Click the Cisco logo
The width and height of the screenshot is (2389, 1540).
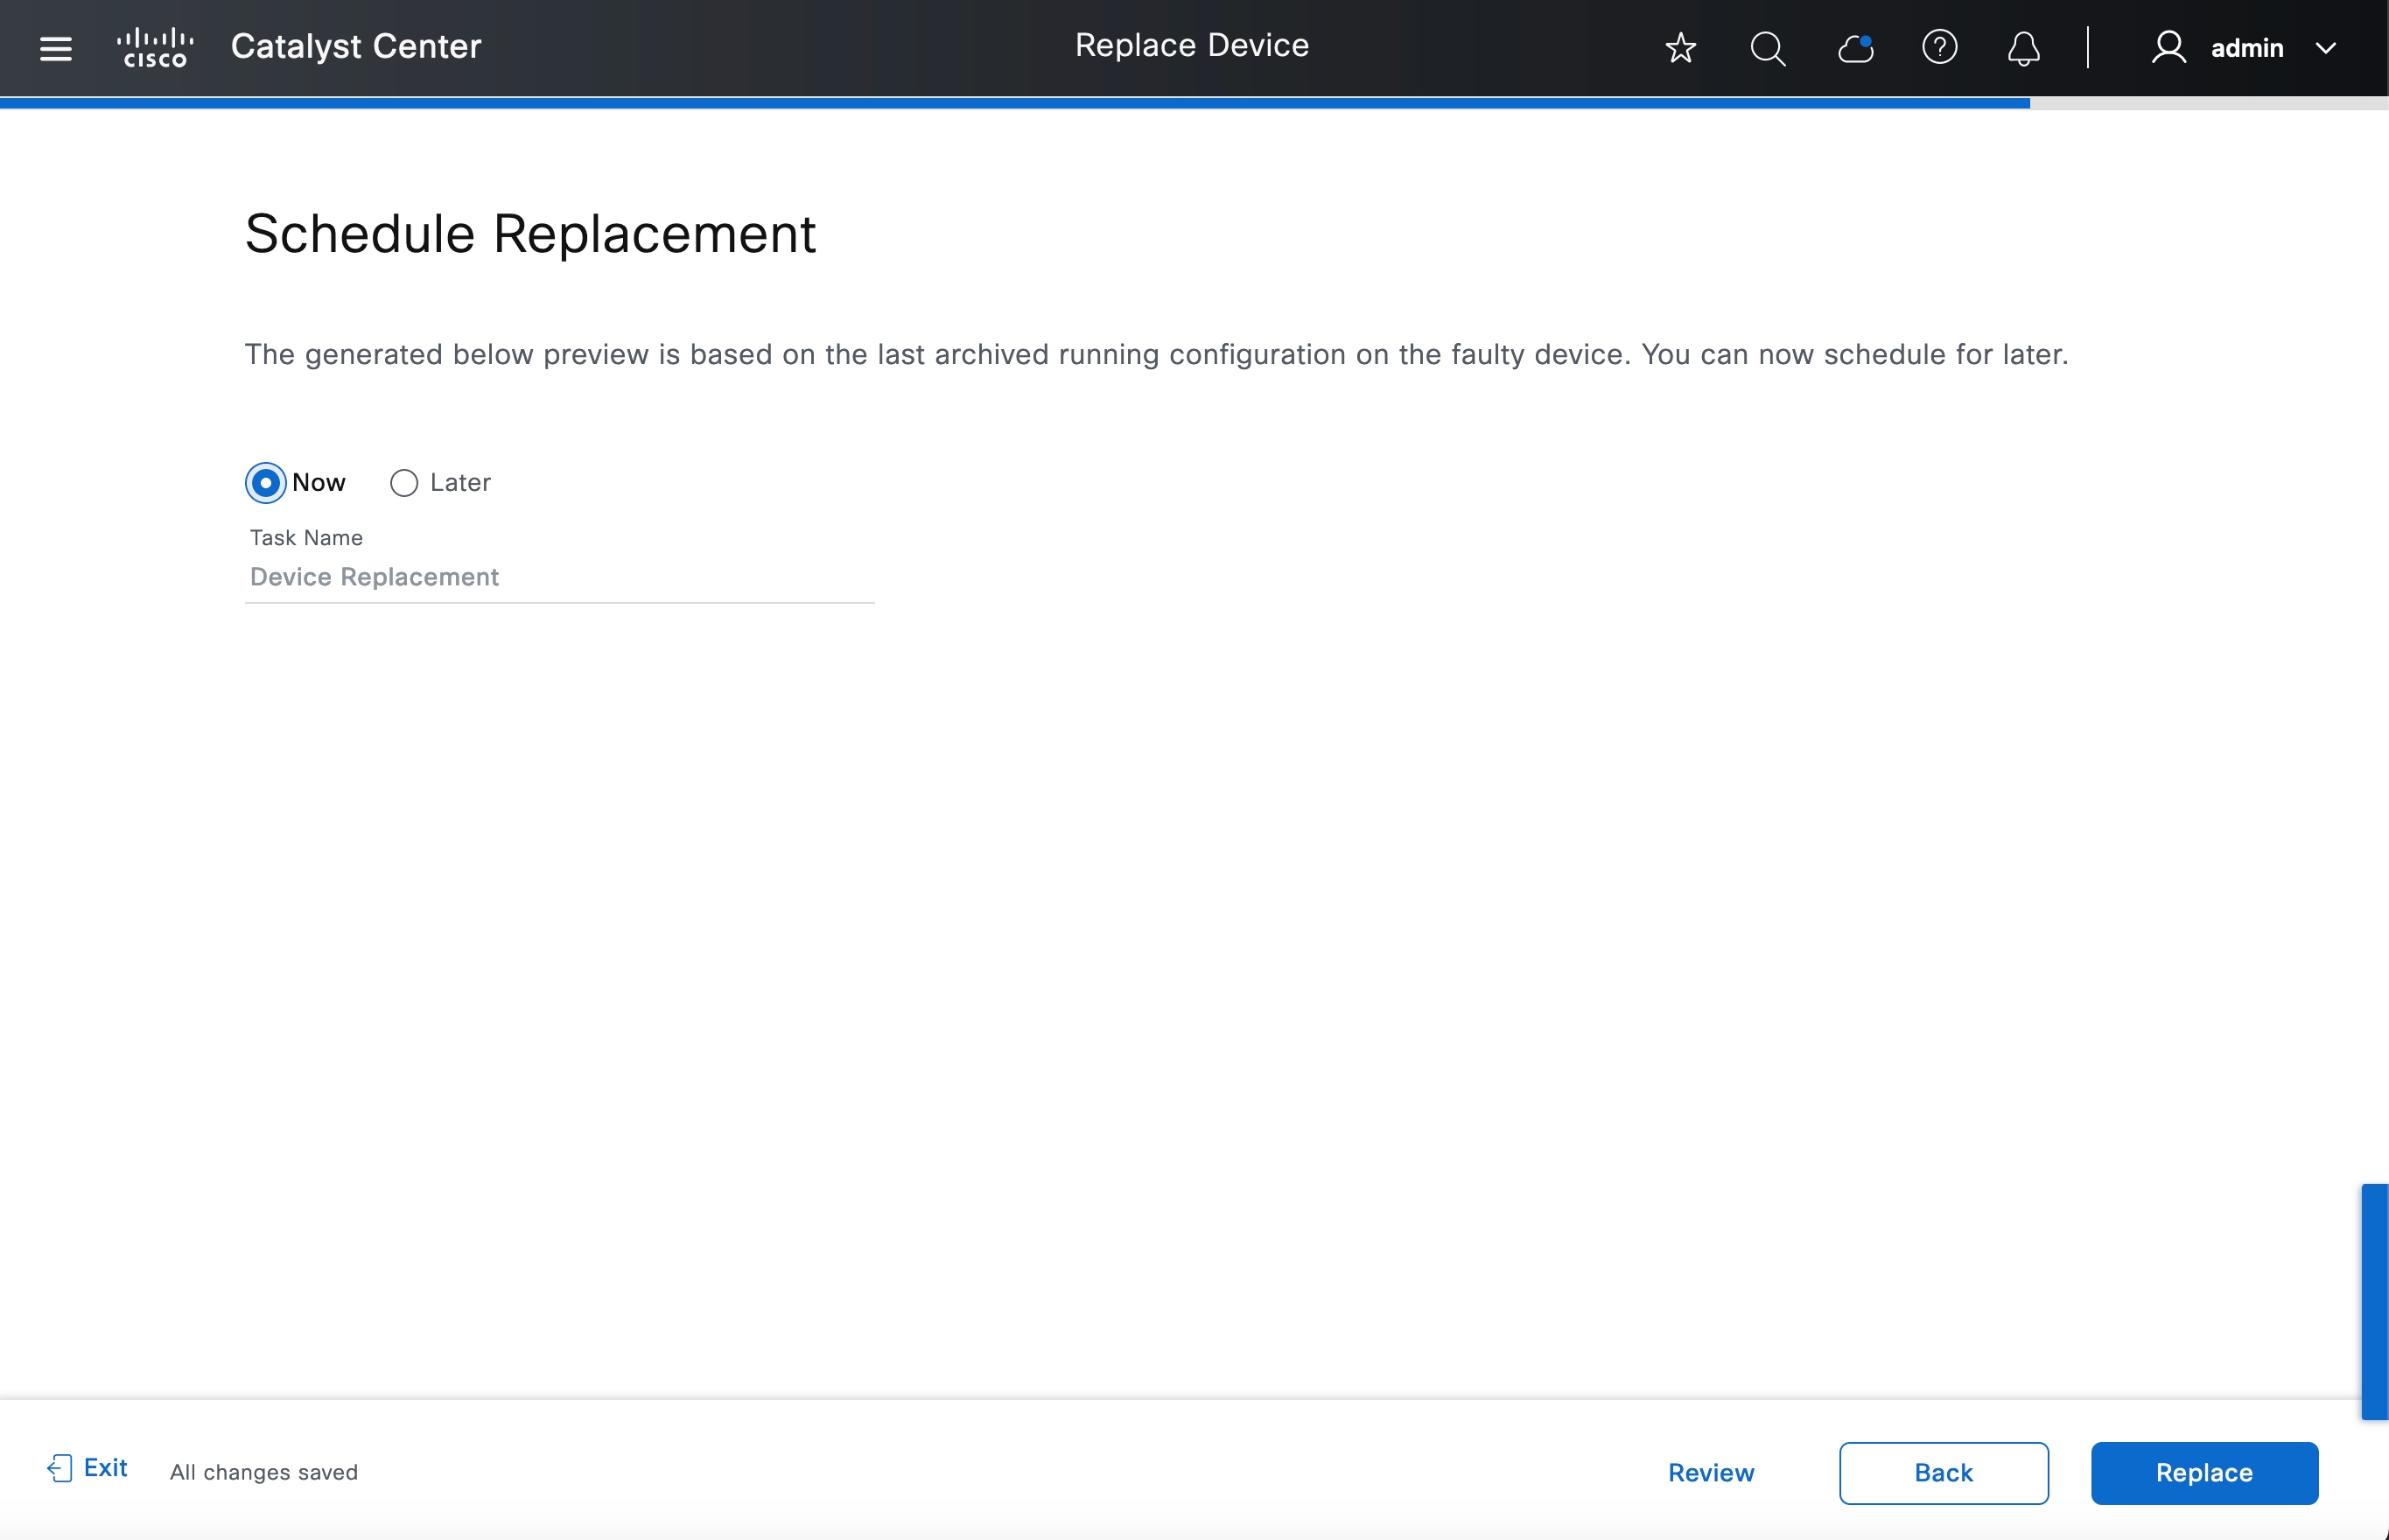pos(155,47)
